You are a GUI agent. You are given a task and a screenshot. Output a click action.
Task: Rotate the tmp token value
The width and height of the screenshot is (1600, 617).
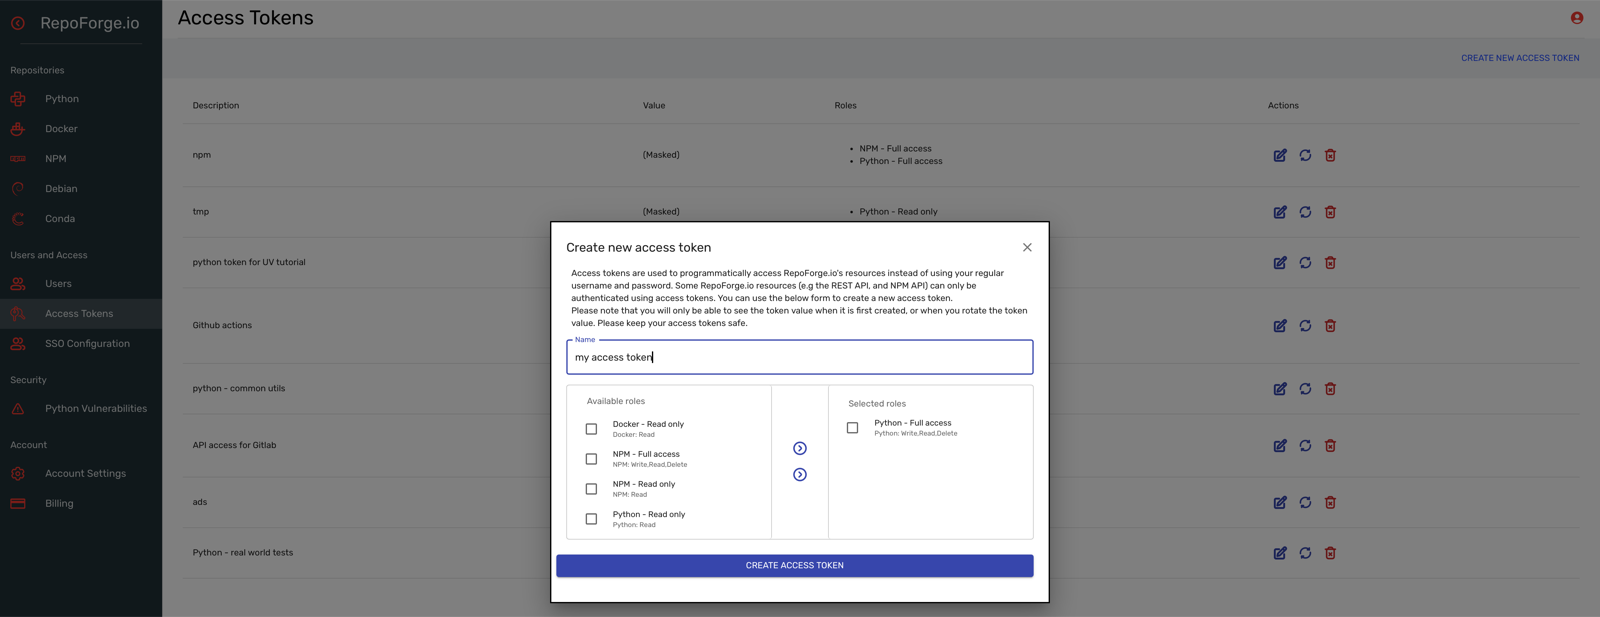point(1305,212)
